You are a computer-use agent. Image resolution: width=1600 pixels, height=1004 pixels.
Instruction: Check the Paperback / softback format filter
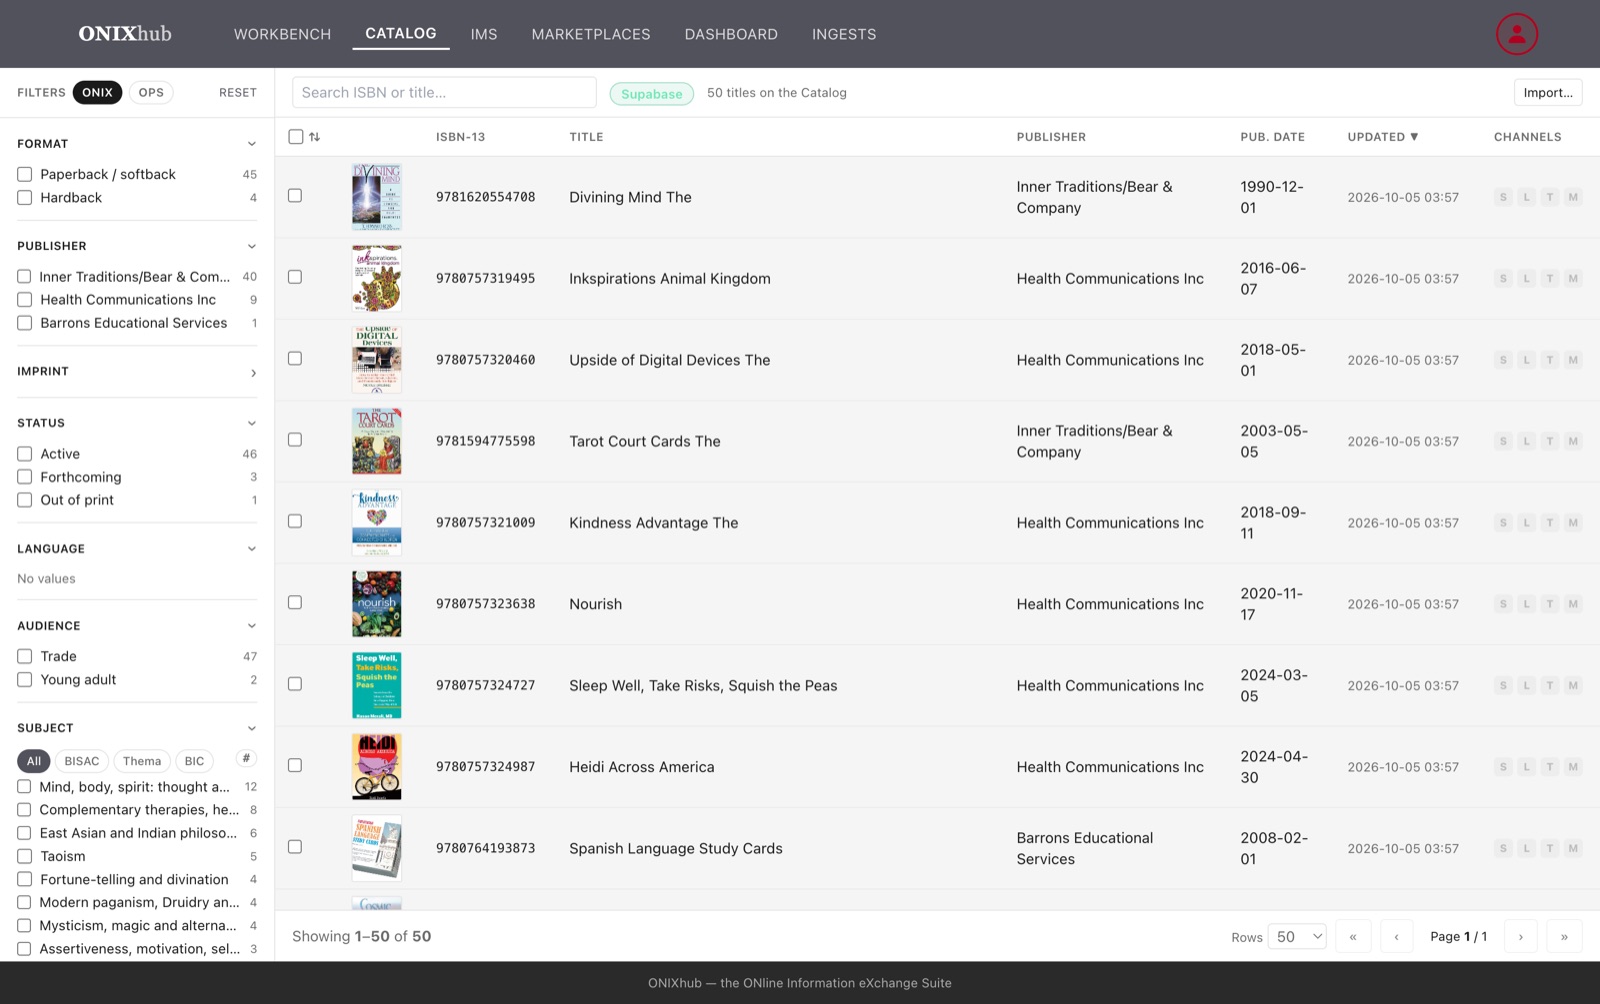25,174
